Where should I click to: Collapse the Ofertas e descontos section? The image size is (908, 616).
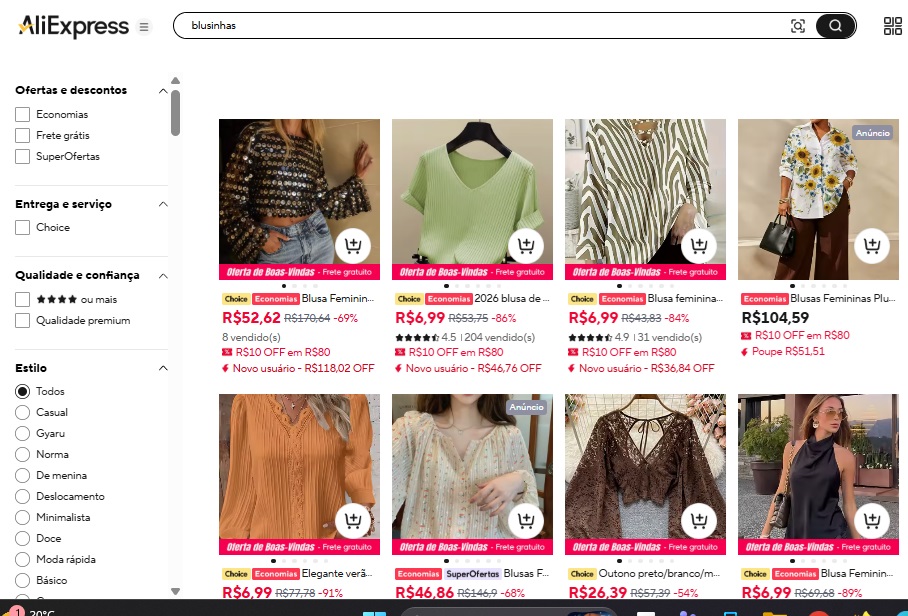click(163, 91)
